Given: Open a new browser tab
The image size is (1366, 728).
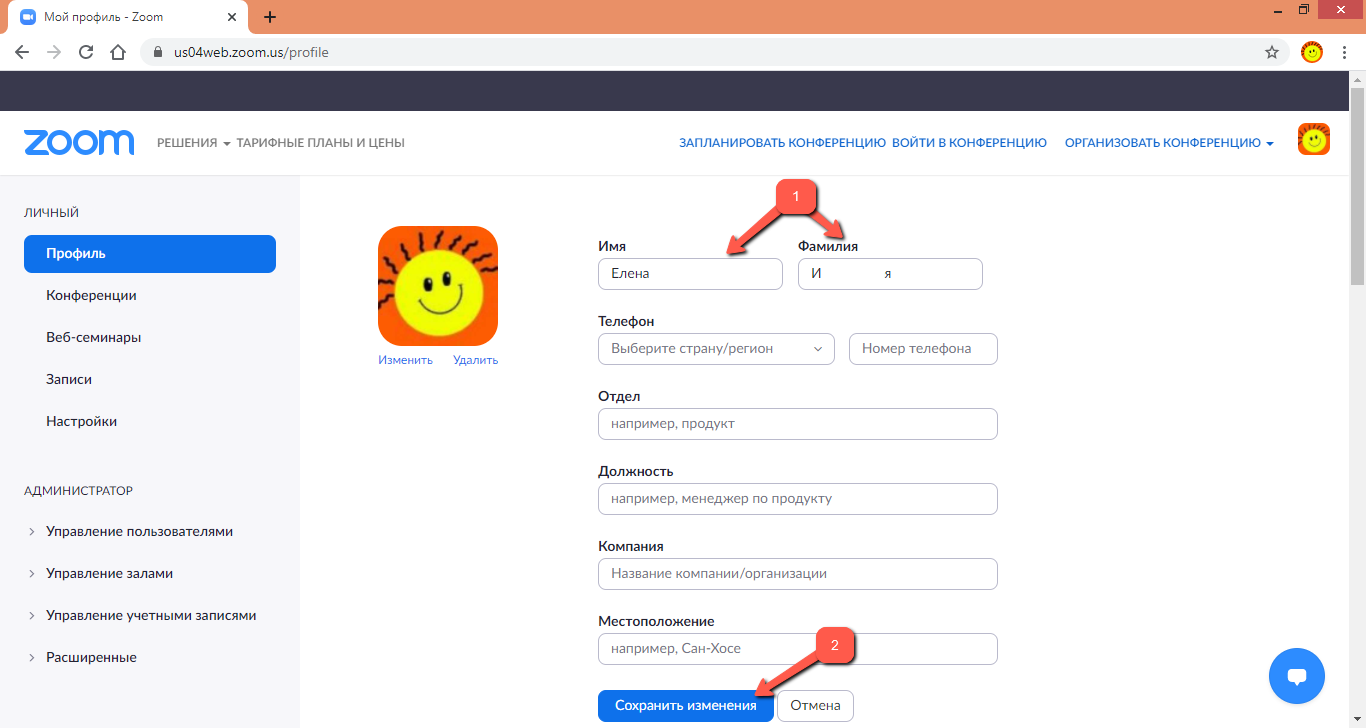Looking at the screenshot, I should pyautogui.click(x=269, y=17).
